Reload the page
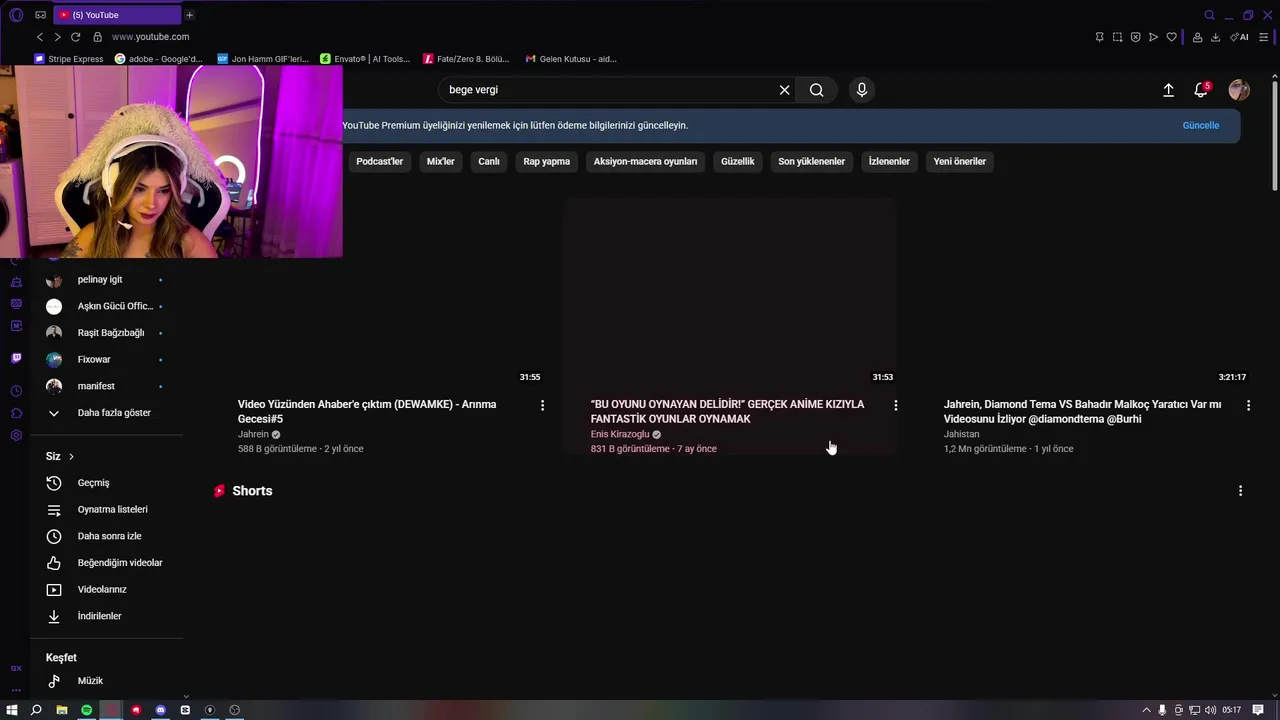Viewport: 1280px width, 720px height. tap(75, 37)
